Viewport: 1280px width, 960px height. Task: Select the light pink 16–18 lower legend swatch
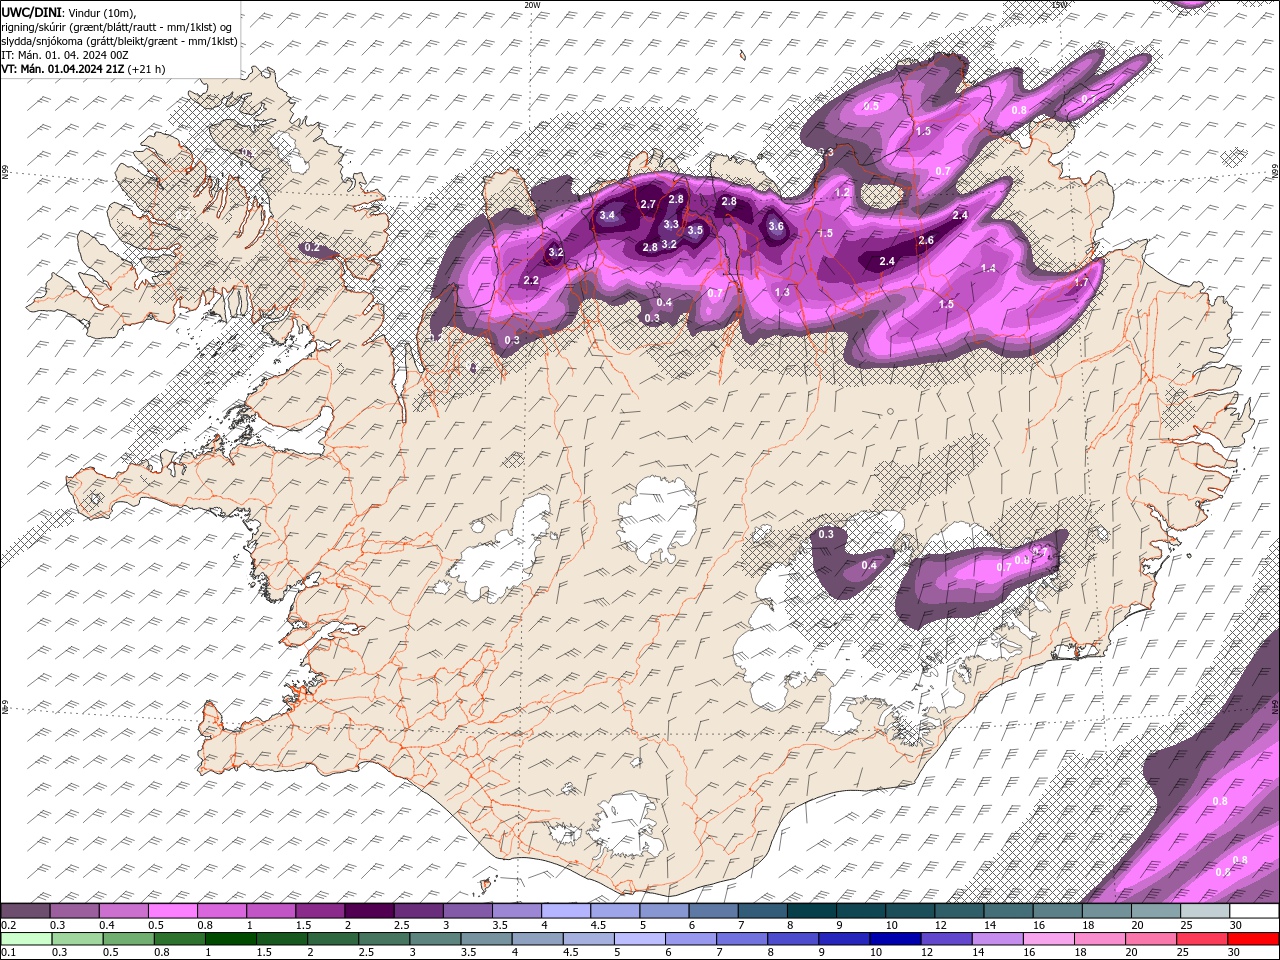pyautogui.click(x=1050, y=939)
